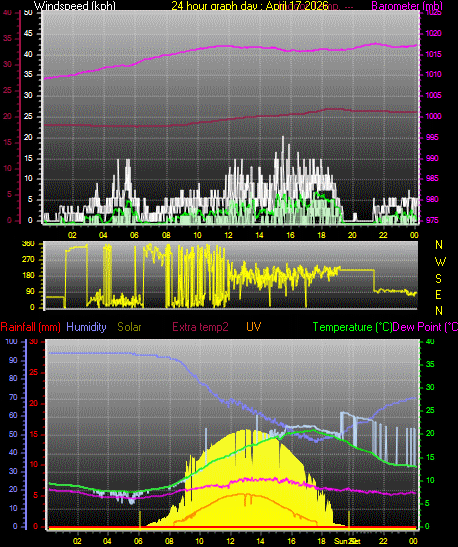Select the "Solar" legend label
Screen dimensions: 458x547
tap(129, 327)
